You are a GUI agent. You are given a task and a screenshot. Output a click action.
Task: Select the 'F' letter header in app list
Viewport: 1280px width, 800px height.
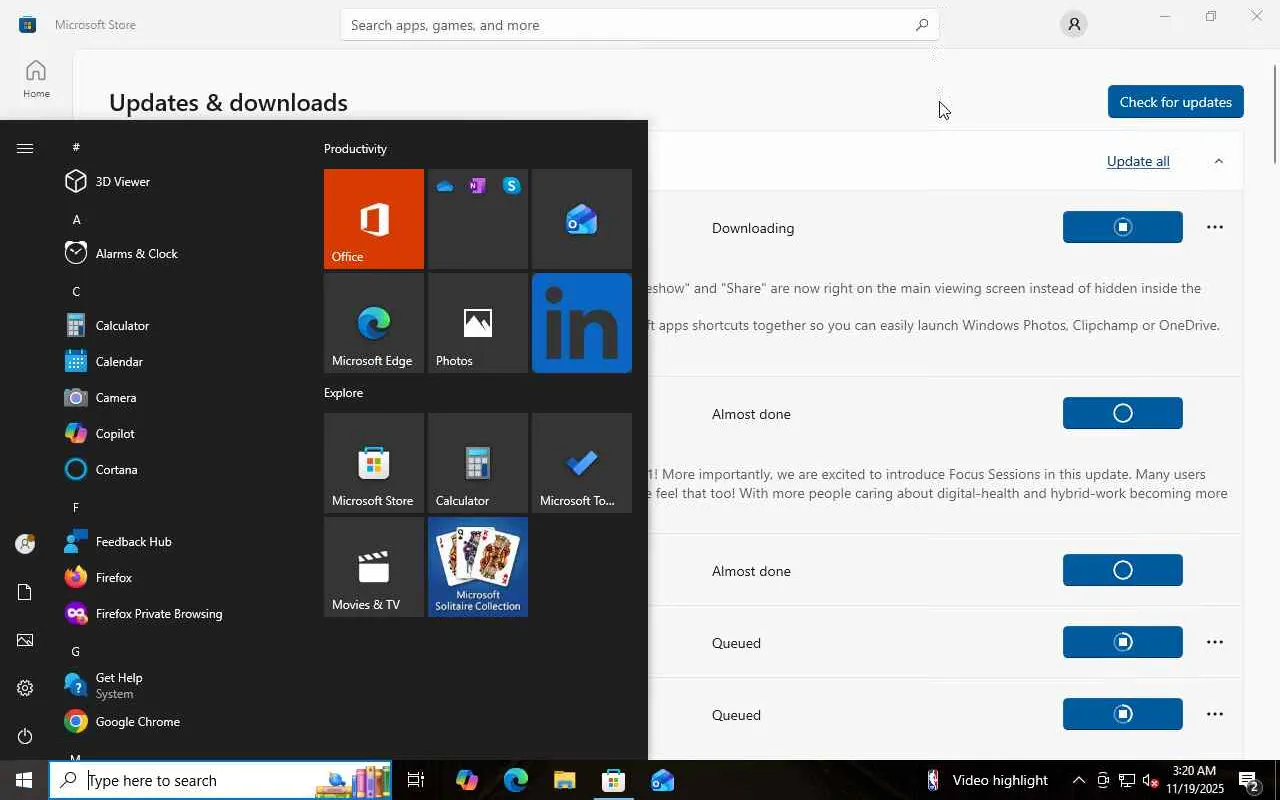click(x=76, y=507)
